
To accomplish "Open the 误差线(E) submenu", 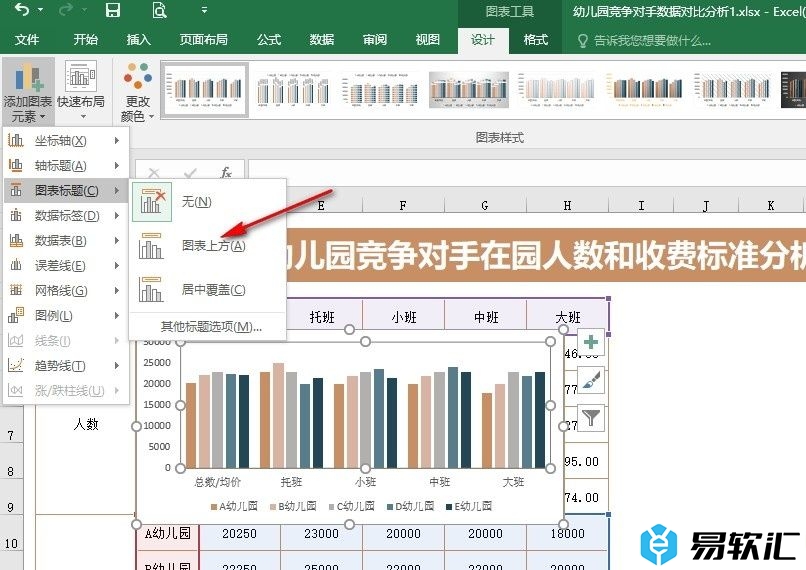I will [66, 266].
